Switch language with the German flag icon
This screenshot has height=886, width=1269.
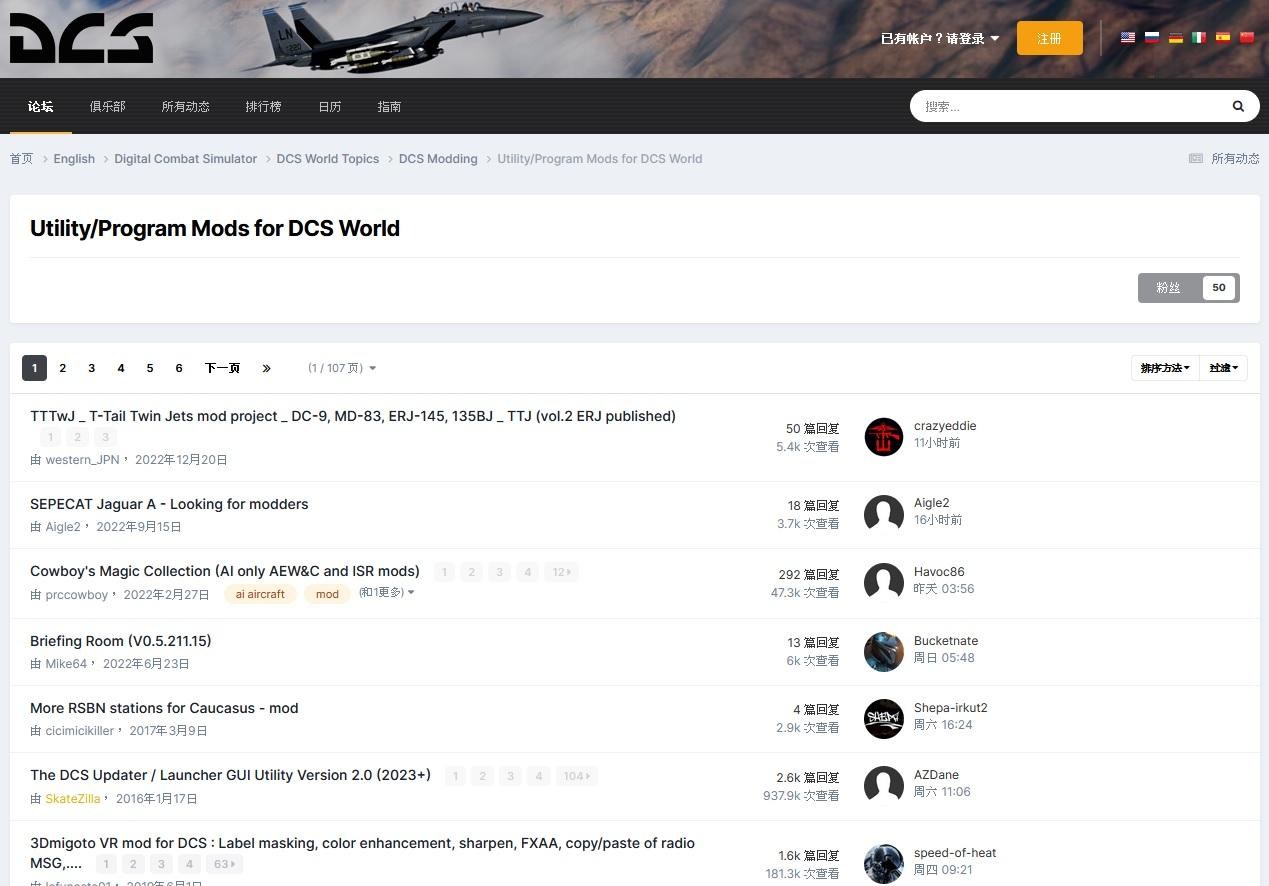pos(1176,38)
